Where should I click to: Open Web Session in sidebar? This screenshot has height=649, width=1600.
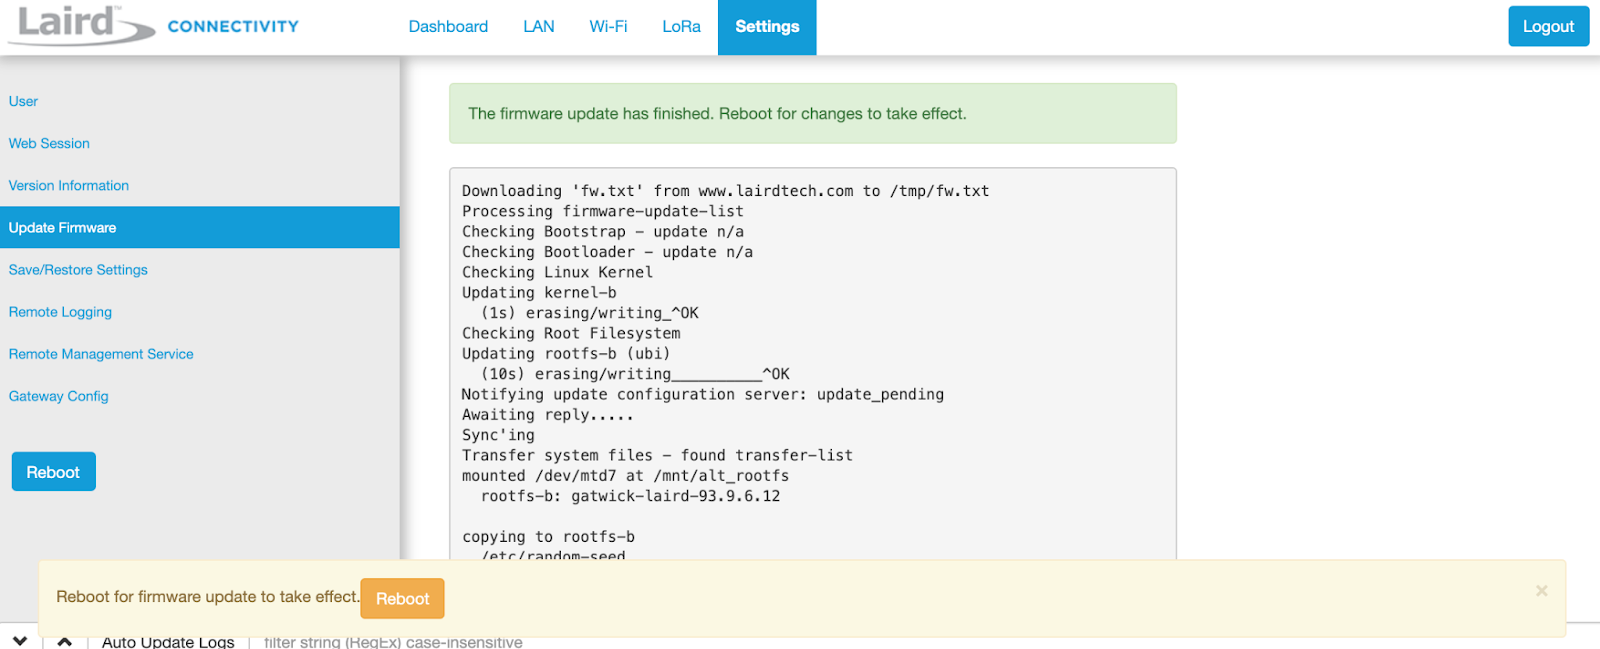coord(49,143)
